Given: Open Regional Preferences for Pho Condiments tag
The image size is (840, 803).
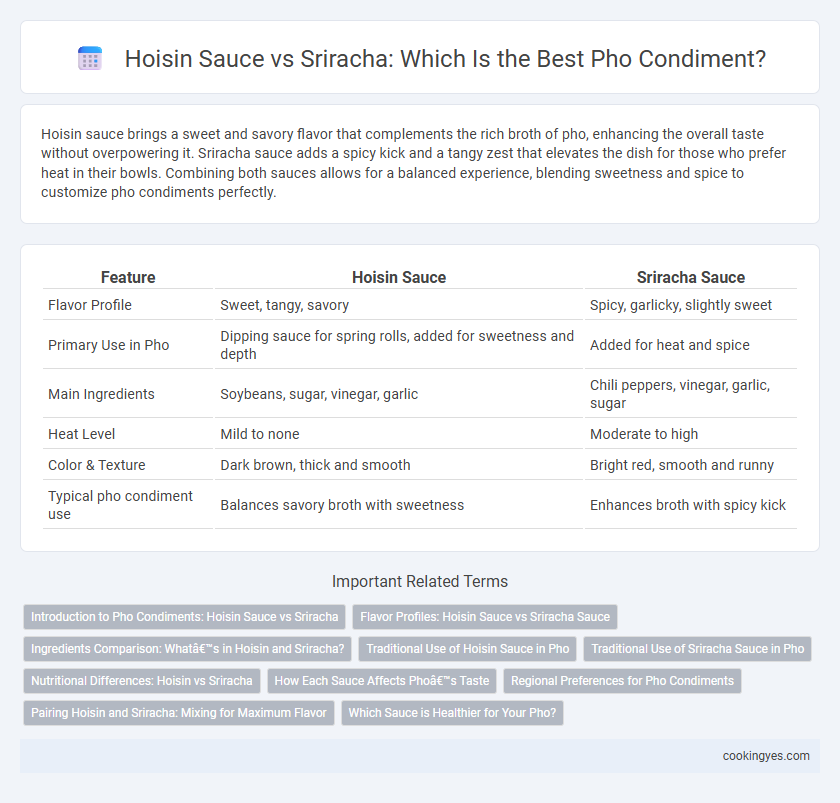Looking at the screenshot, I should [x=622, y=681].
